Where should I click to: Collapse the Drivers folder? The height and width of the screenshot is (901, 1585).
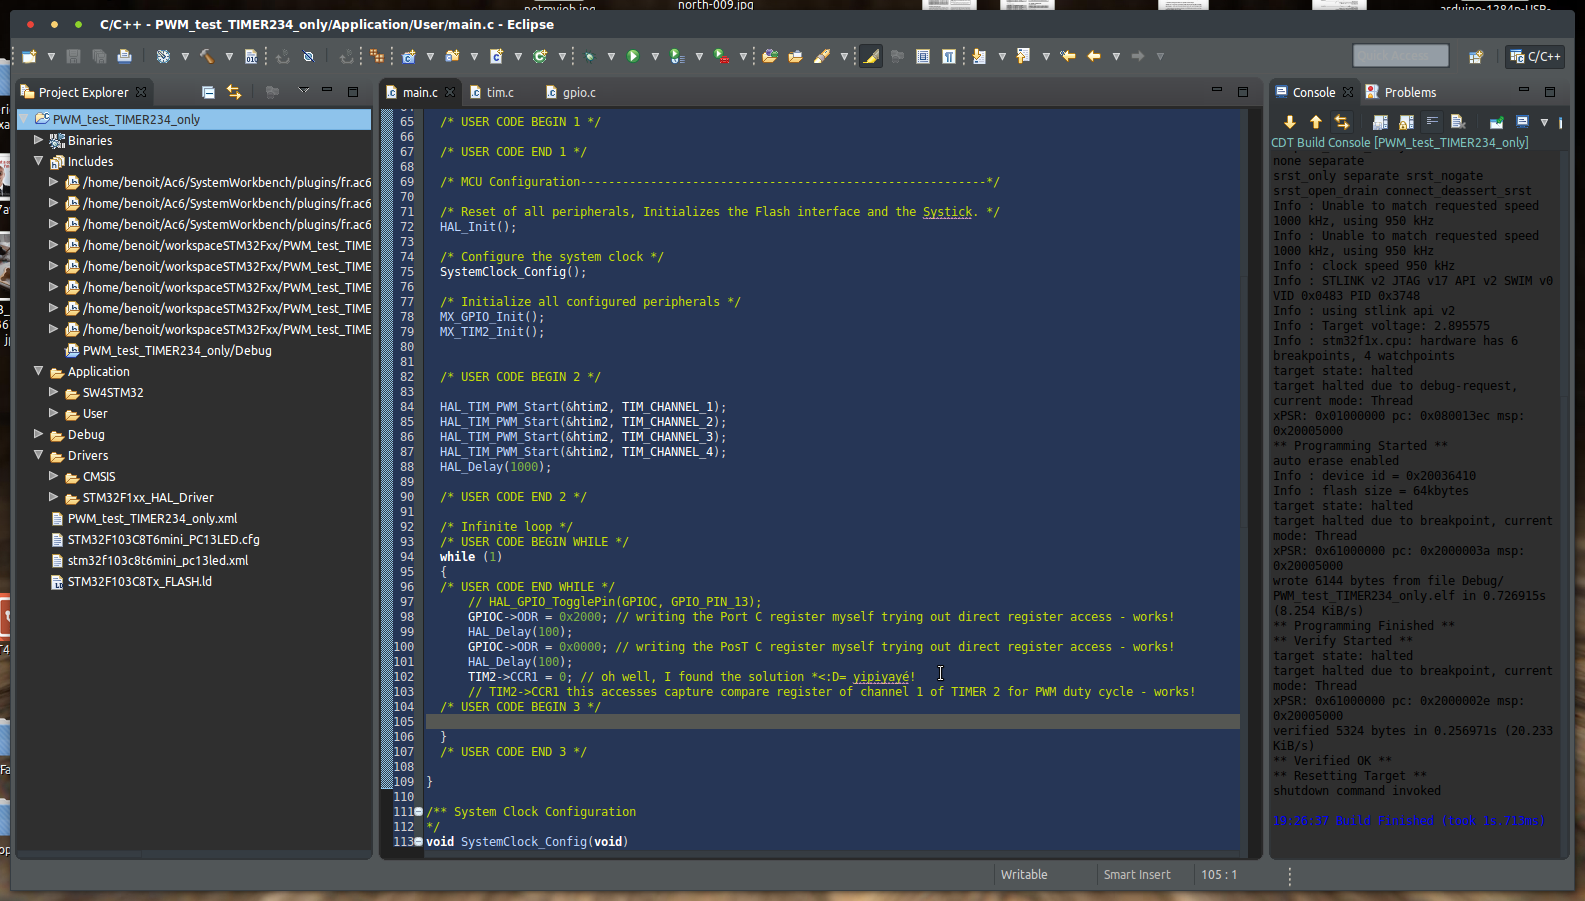coord(39,456)
